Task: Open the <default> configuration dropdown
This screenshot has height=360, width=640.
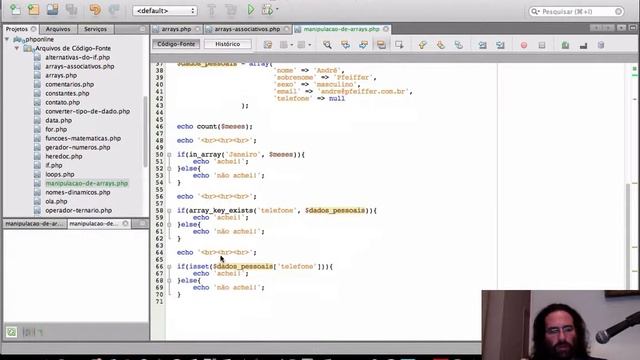Action: tap(165, 11)
